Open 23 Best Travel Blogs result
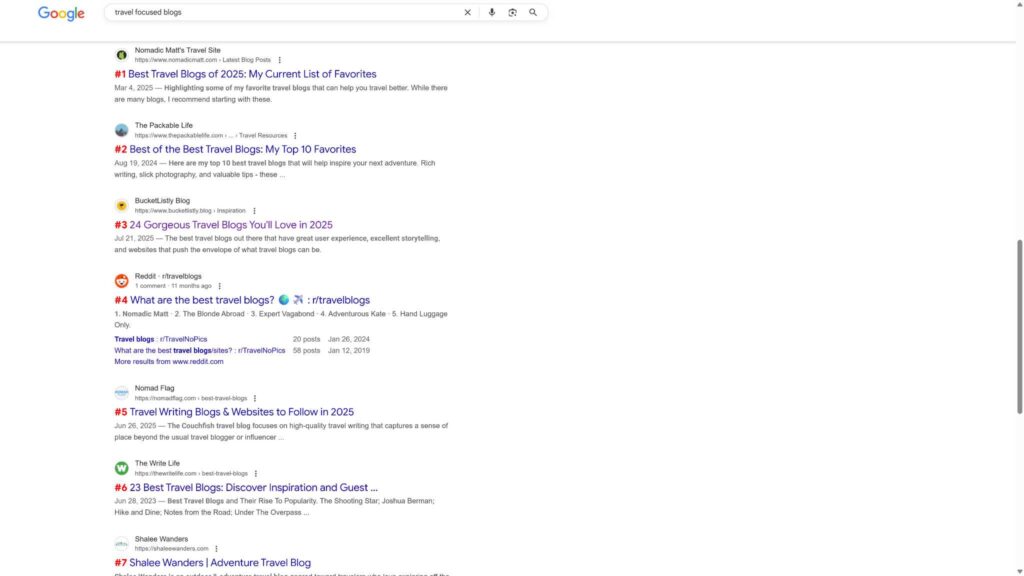This screenshot has width=1024, height=576. pos(253,487)
